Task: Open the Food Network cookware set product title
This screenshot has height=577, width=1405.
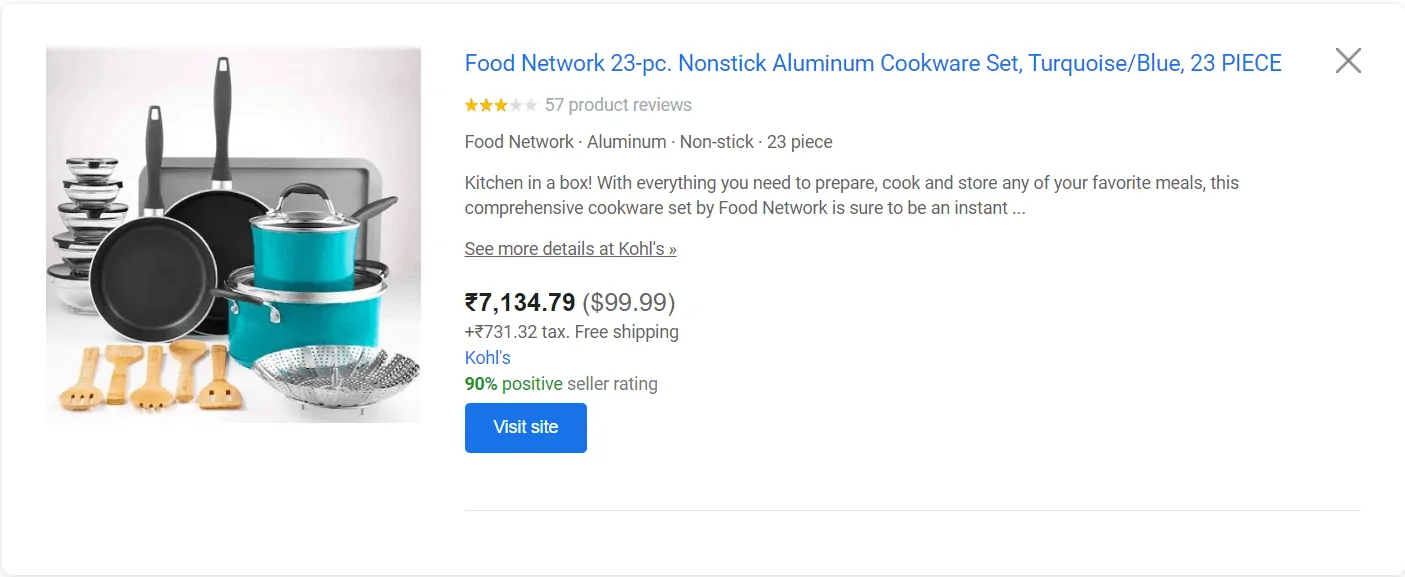Action: 871,63
